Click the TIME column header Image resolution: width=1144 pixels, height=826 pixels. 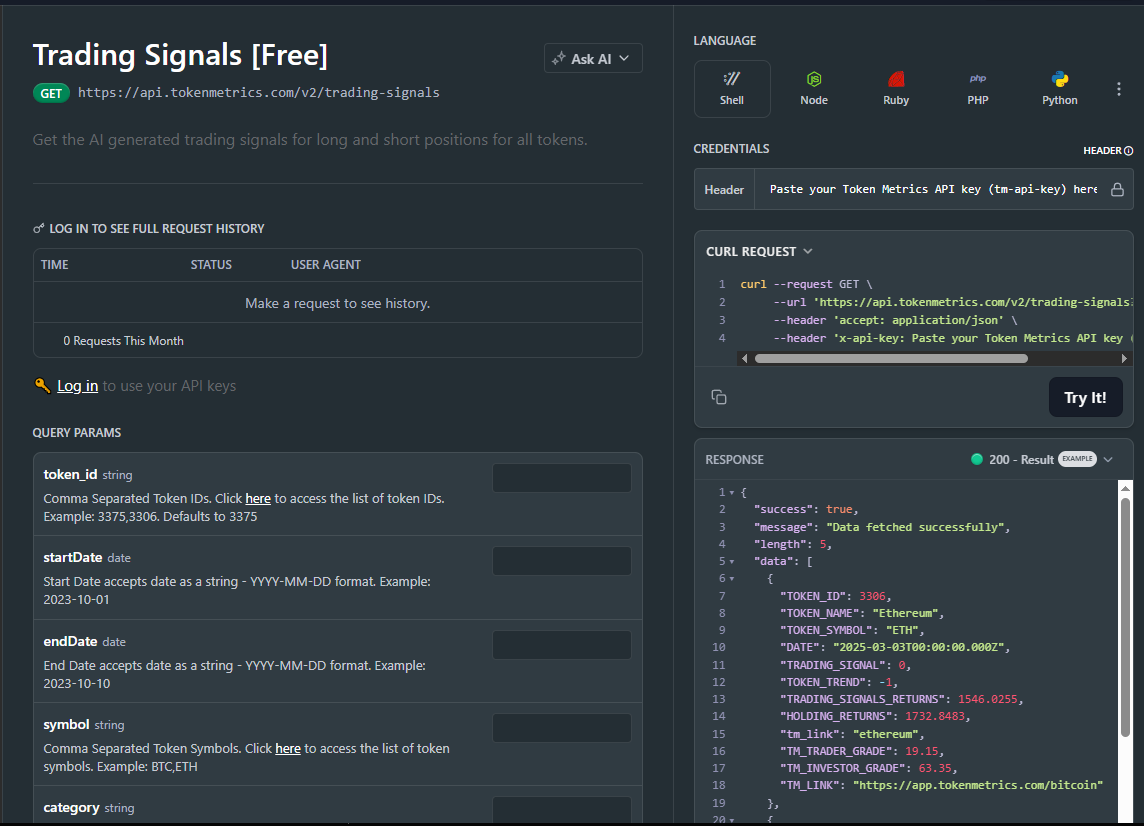coord(55,265)
